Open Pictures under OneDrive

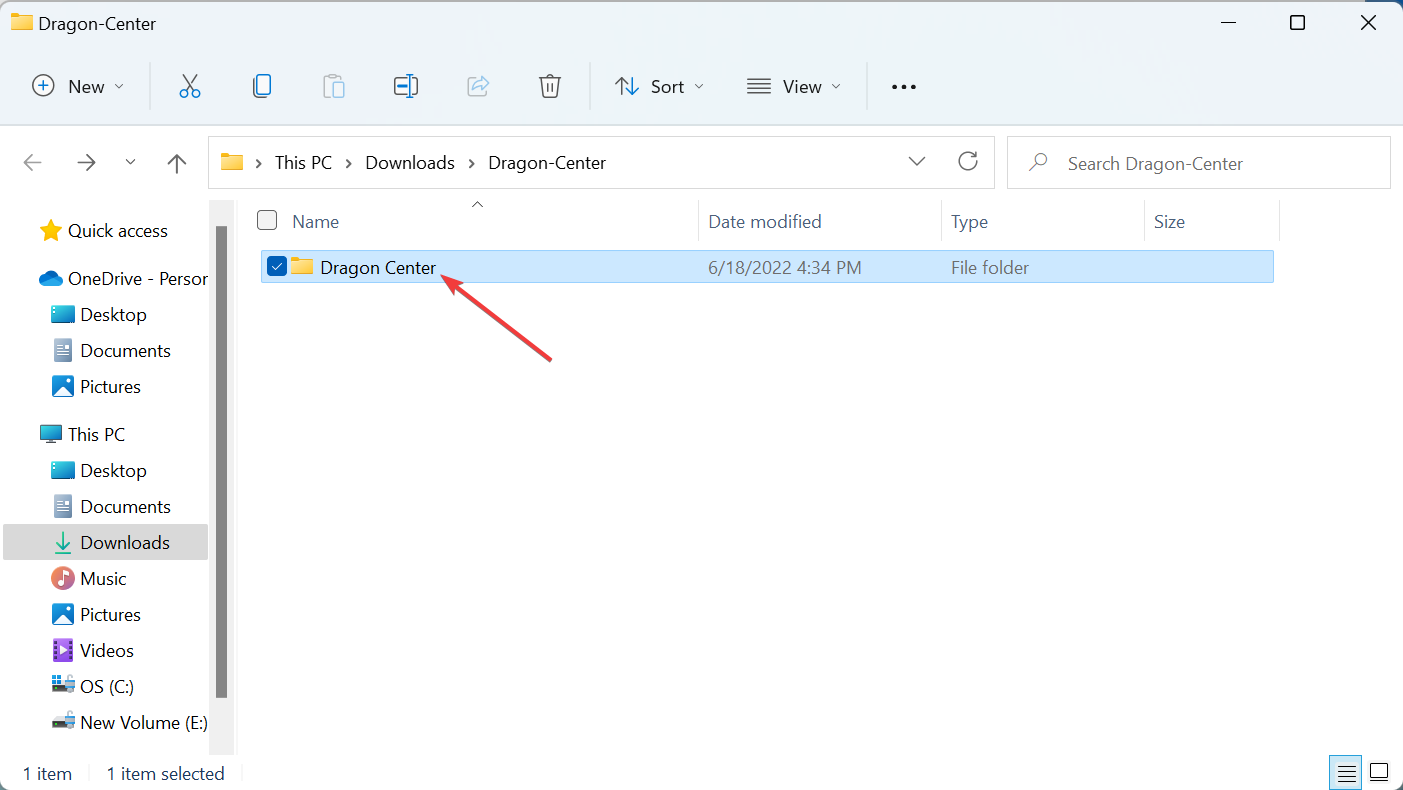pyautogui.click(x=96, y=386)
